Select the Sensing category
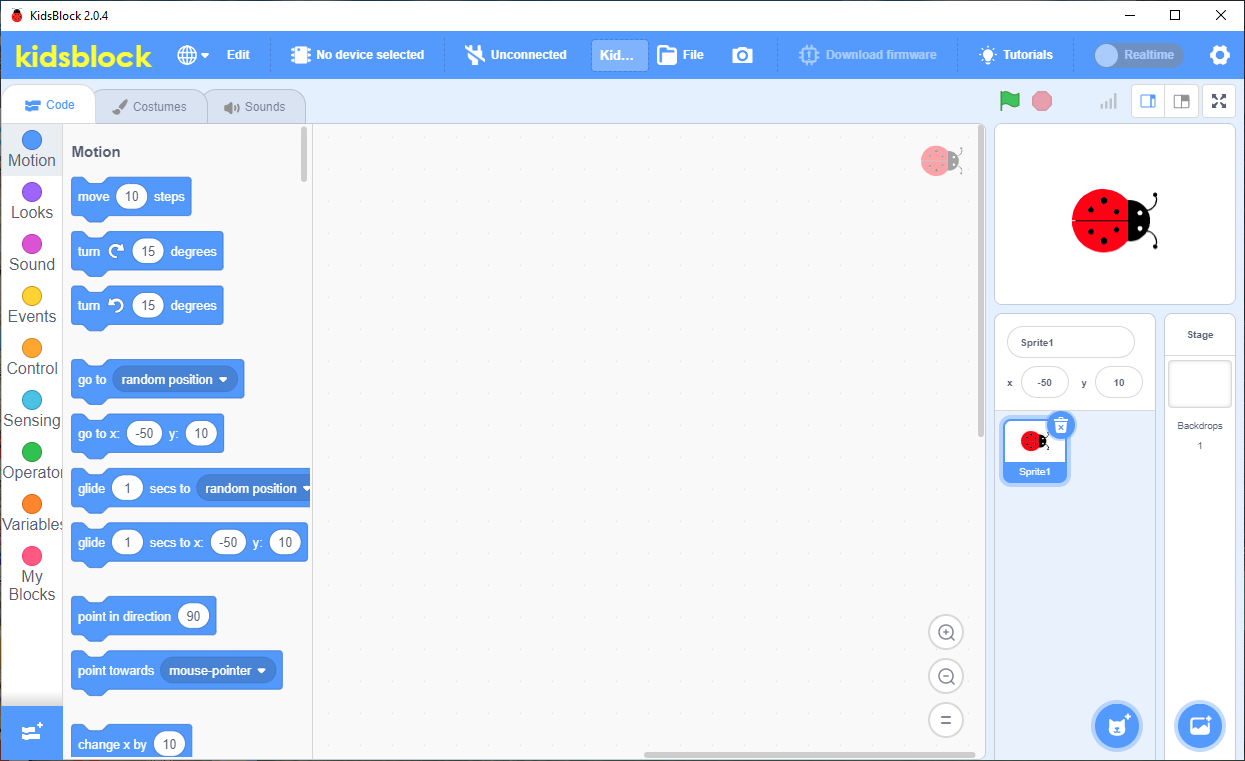This screenshot has width=1245, height=761. coord(32,410)
